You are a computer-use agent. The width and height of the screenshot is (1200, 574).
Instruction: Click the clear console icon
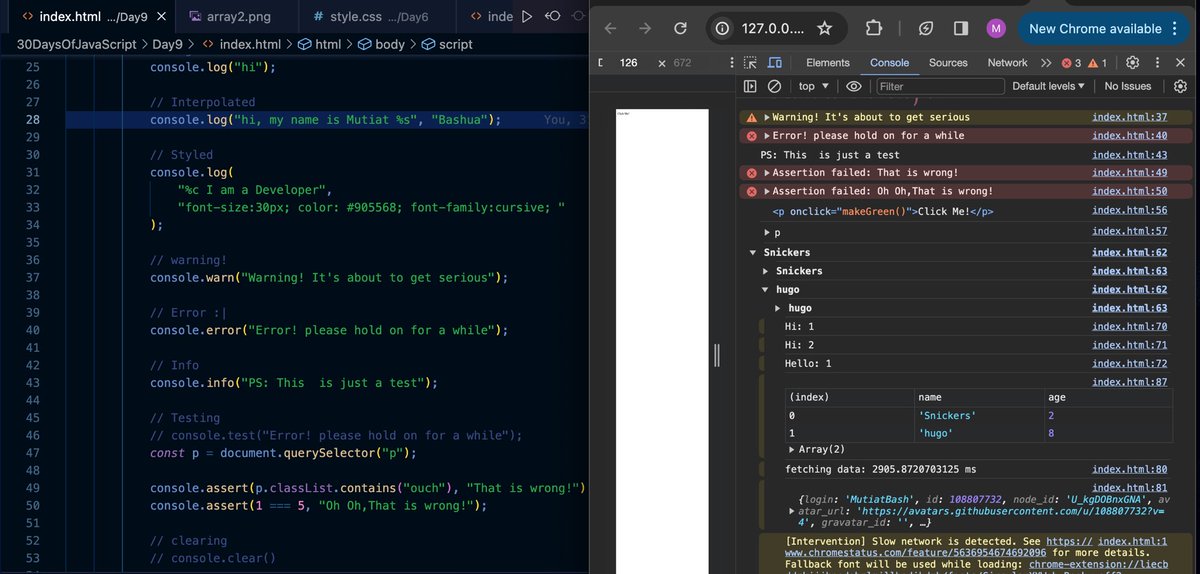(774, 86)
